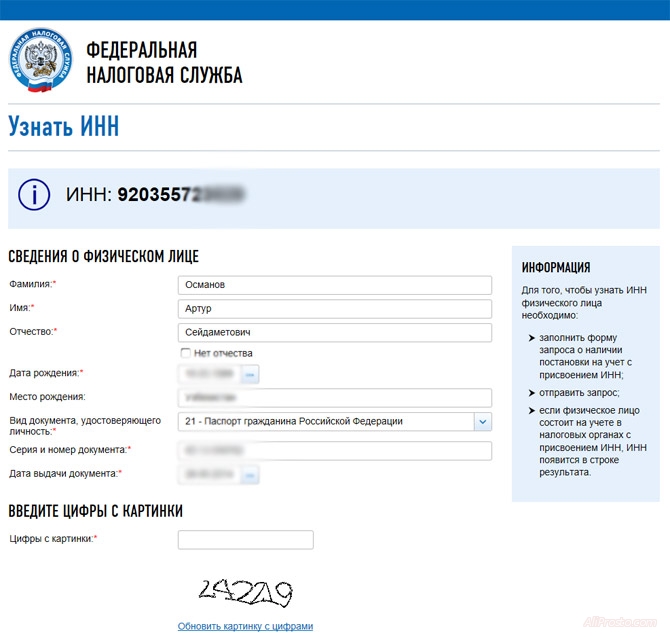The width and height of the screenshot is (670, 637).
Task: Click the info circle icon beside ИНН
Action: point(34,196)
